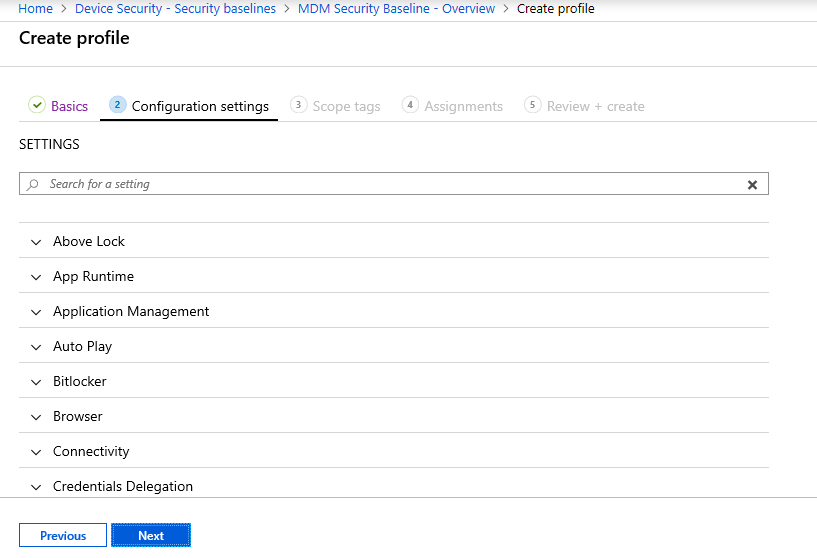Screen dimensions: 817x558
Task: Open the Auto Play section
Action: (82, 346)
